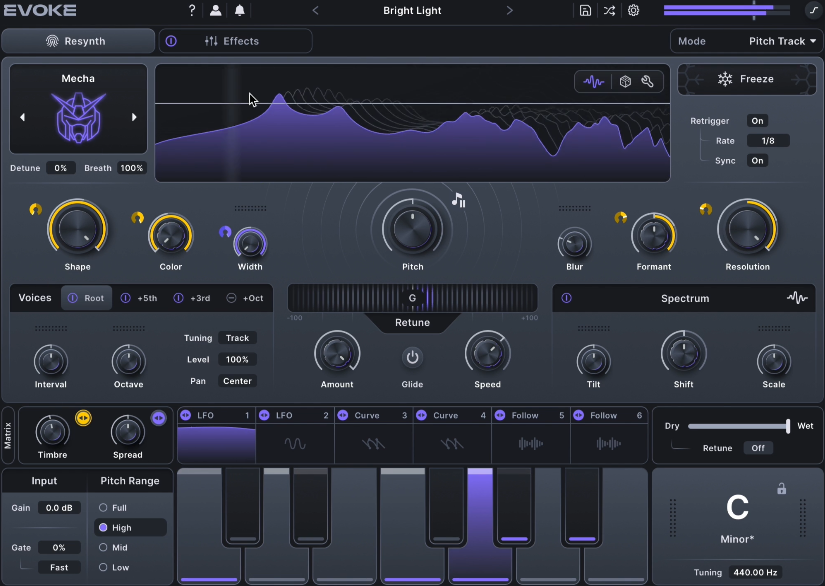This screenshot has width=825, height=586.
Task: Toggle the Root voice on/off
Action: (73, 298)
